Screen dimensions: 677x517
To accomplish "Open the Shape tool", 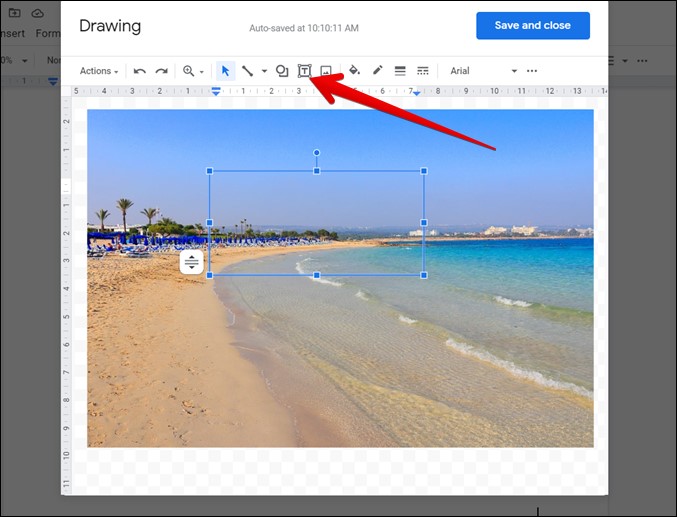I will pos(282,71).
